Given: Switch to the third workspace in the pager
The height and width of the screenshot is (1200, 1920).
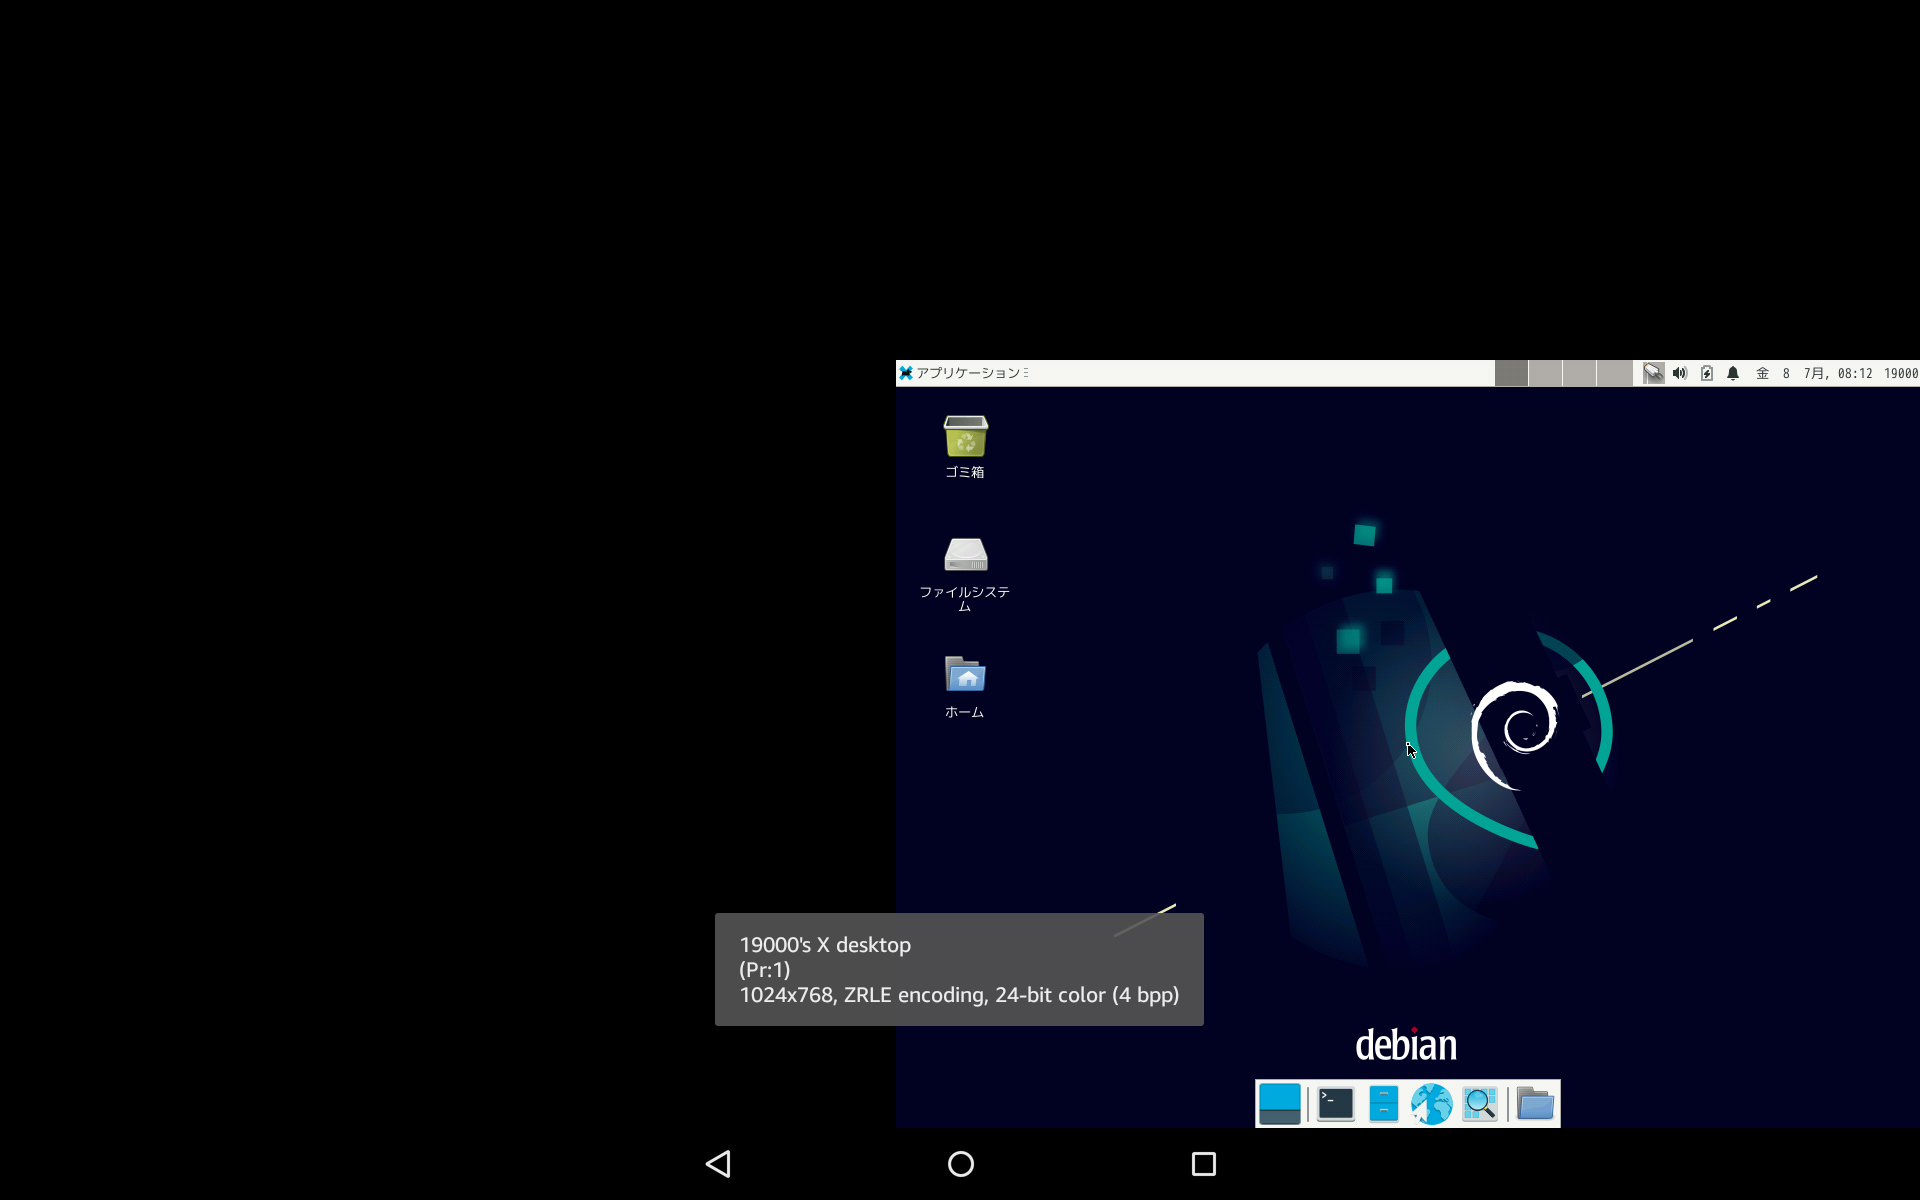Looking at the screenshot, I should coord(1579,373).
